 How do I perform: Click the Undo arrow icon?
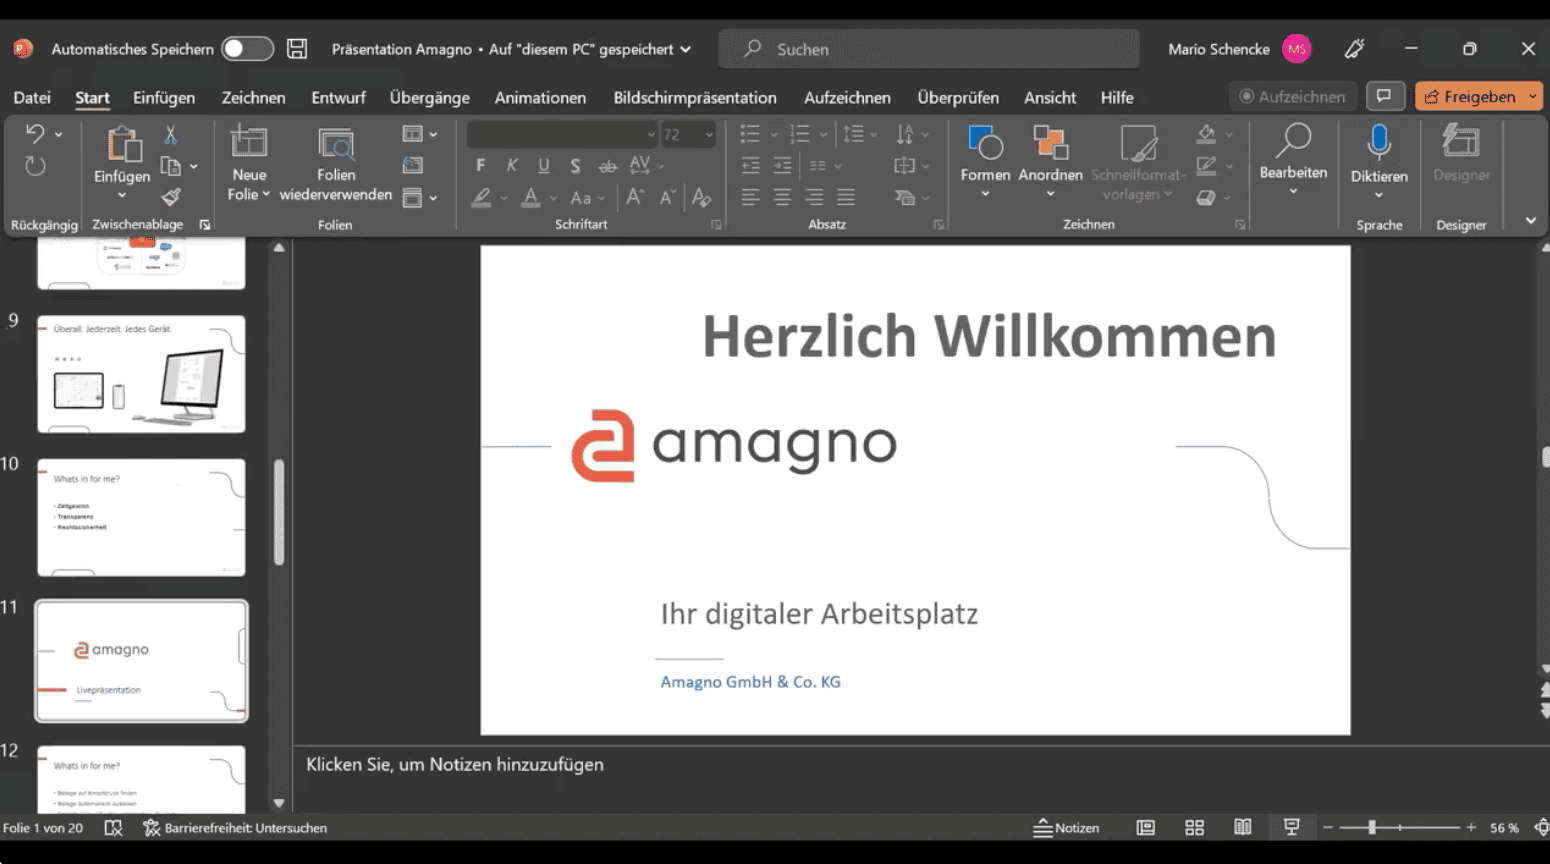[35, 134]
